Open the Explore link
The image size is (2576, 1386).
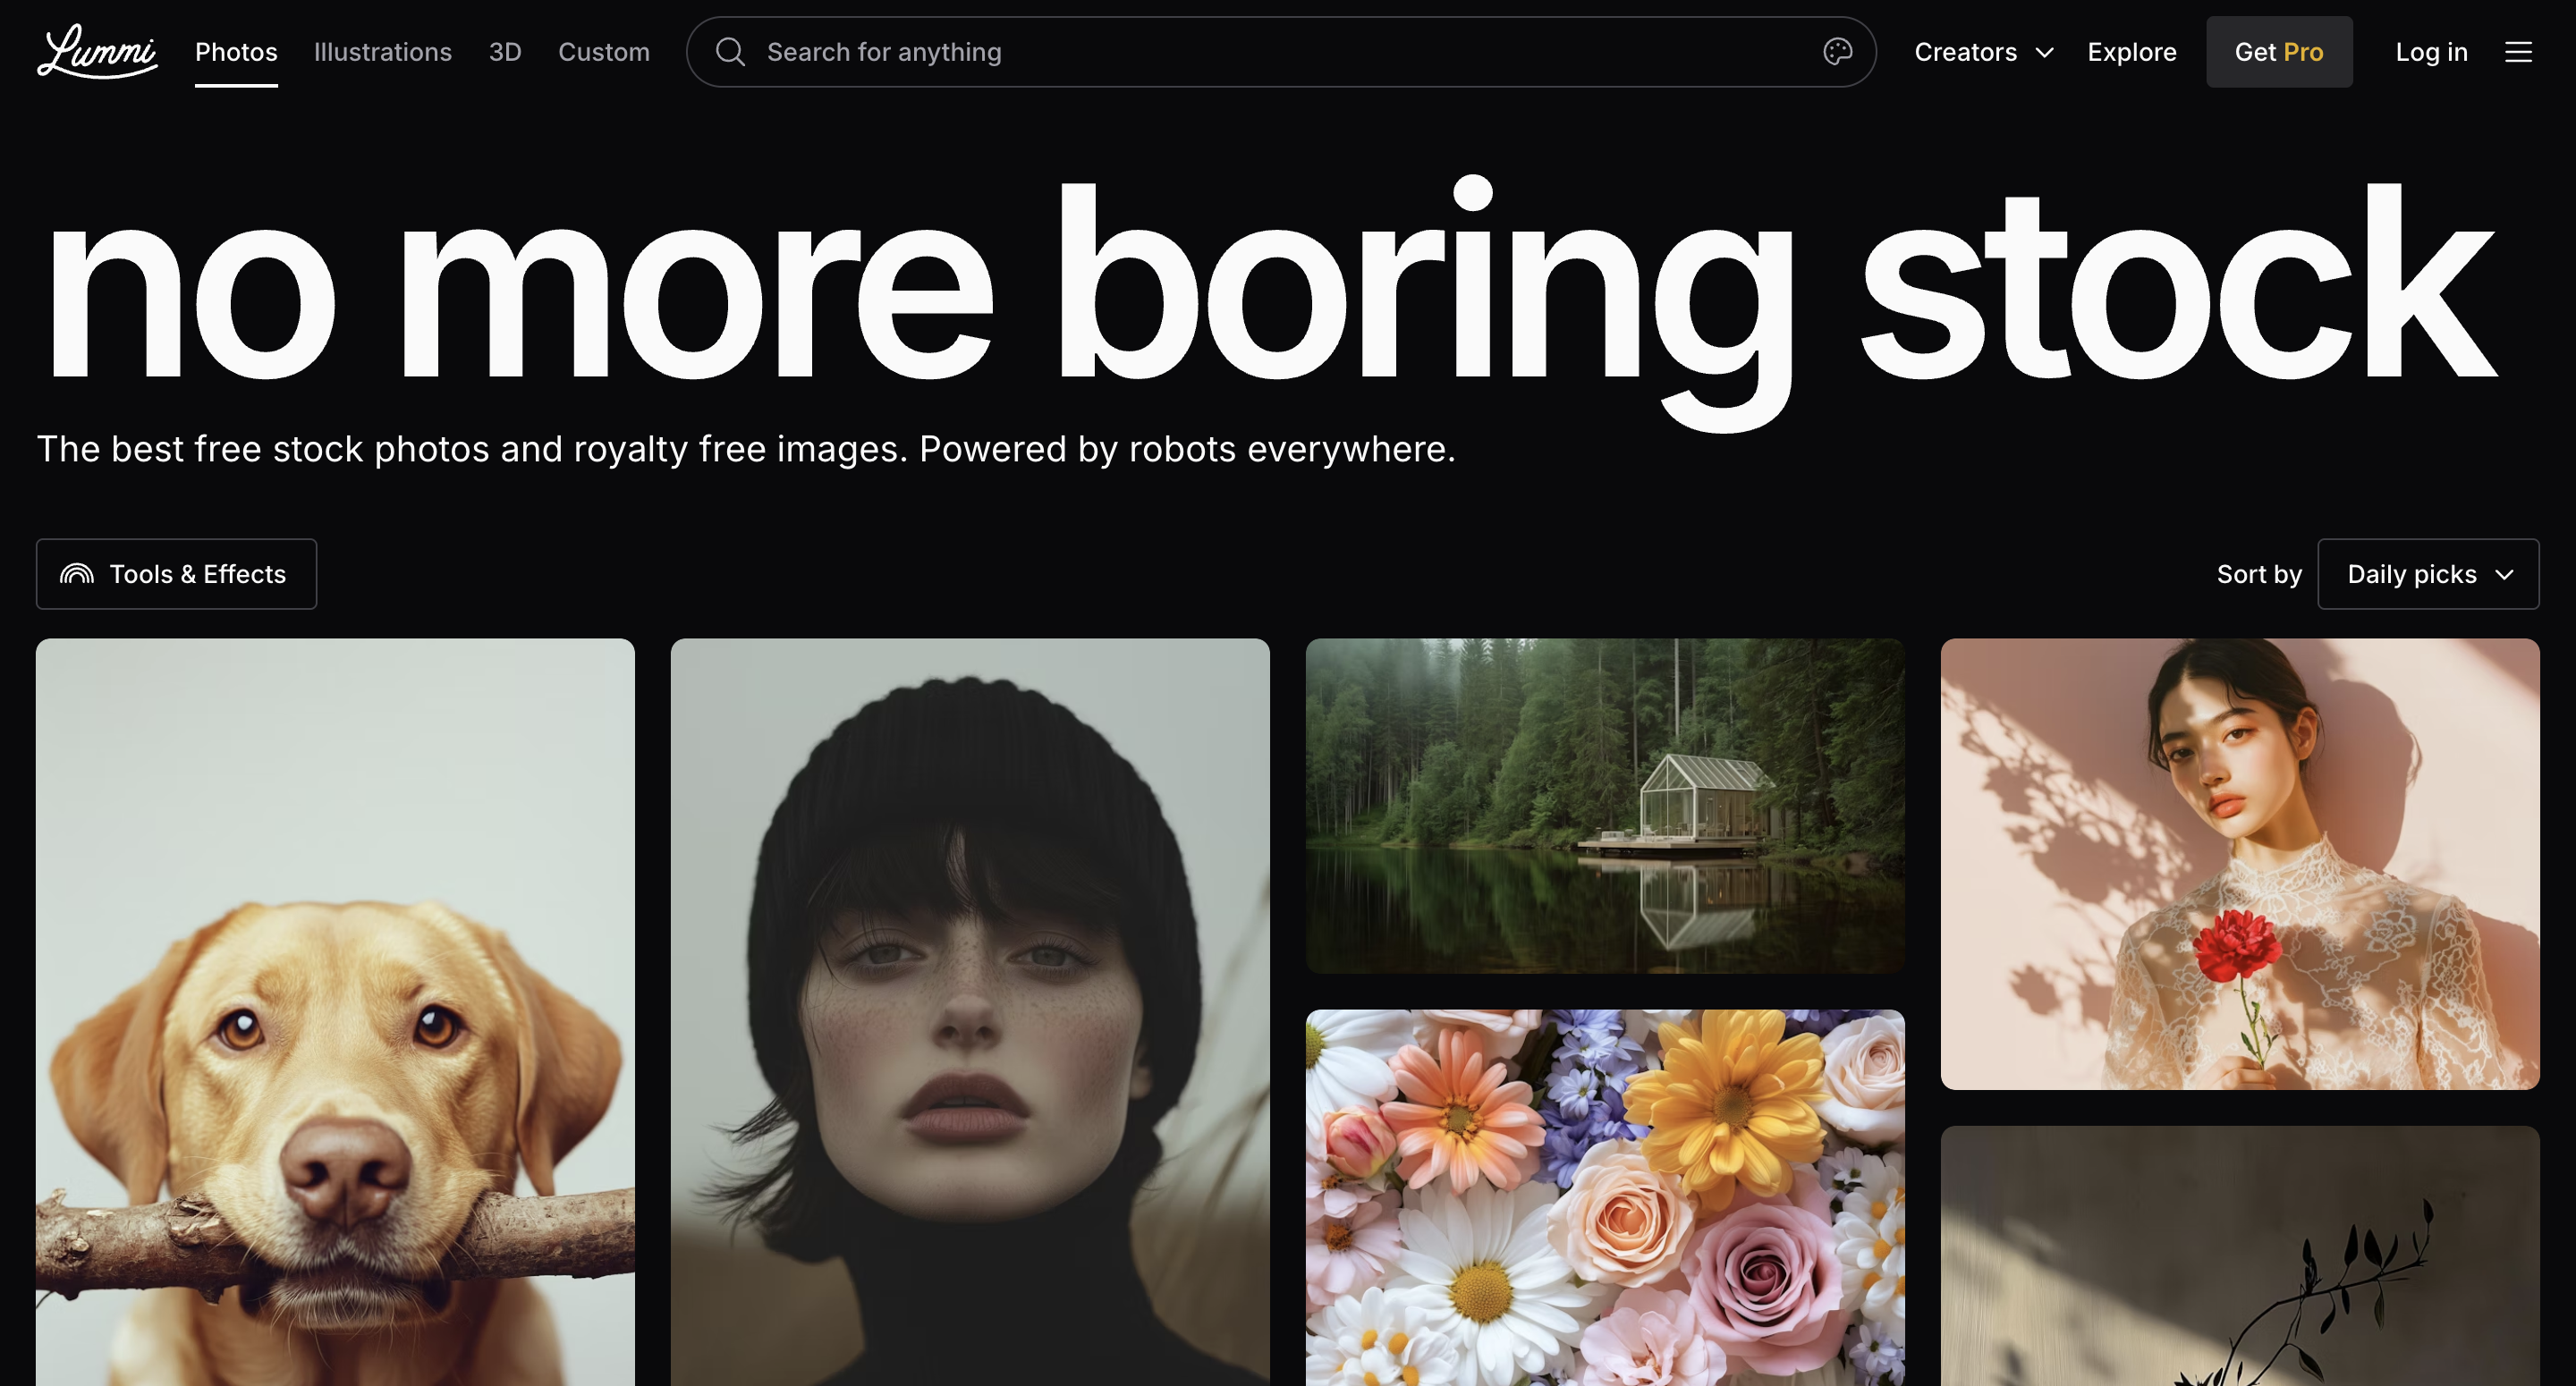pos(2131,52)
